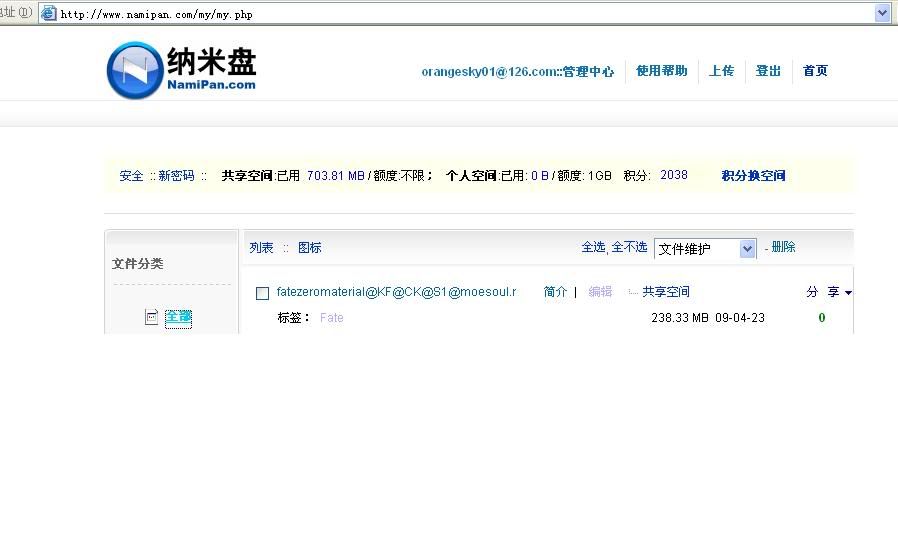The image size is (898, 550).
Task: Click the Fate tag
Action: (332, 317)
